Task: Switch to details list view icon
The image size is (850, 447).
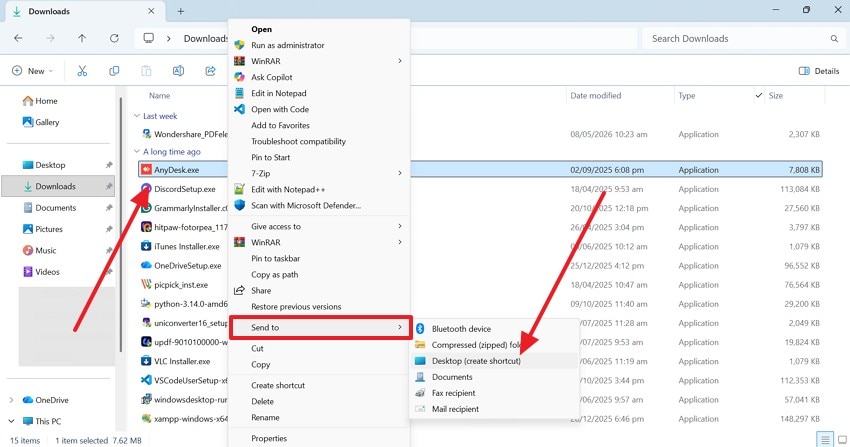Action: [825, 440]
